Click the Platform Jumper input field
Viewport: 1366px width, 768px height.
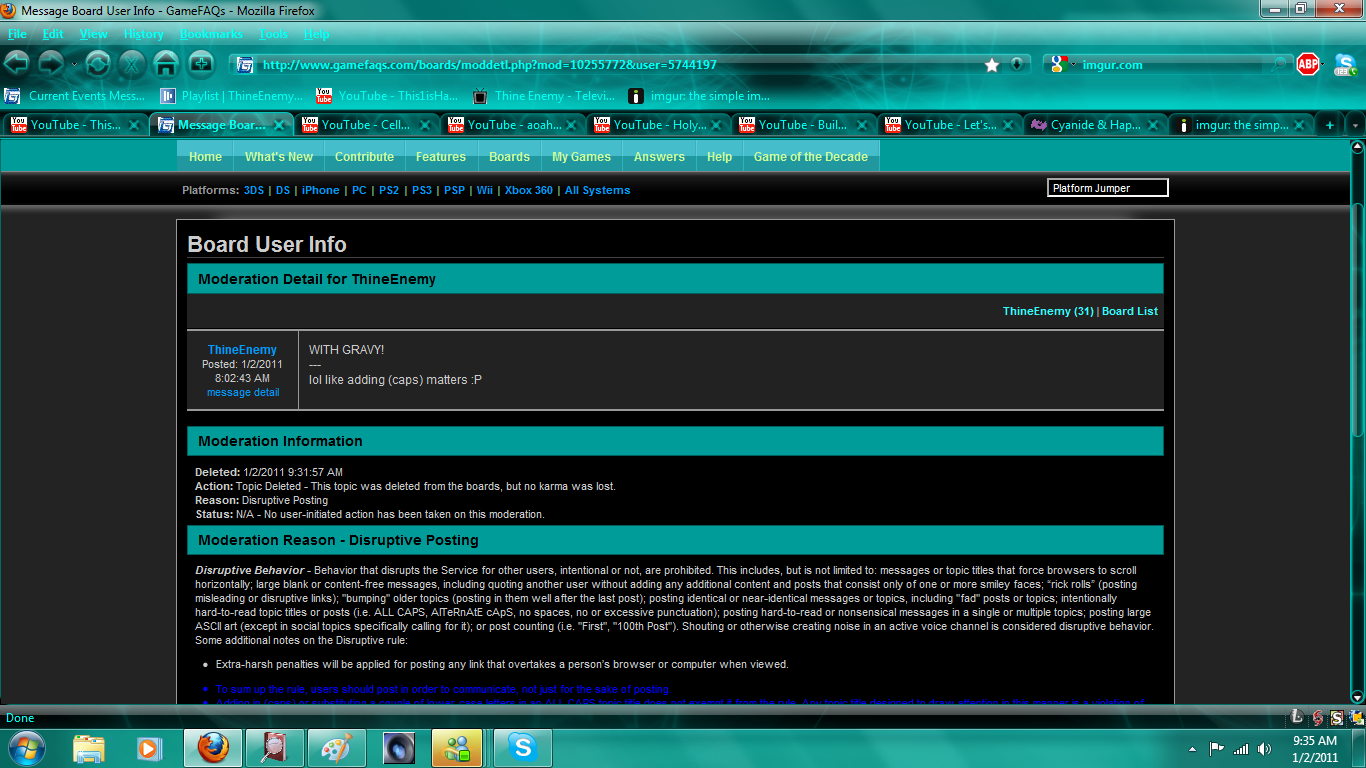point(1107,188)
